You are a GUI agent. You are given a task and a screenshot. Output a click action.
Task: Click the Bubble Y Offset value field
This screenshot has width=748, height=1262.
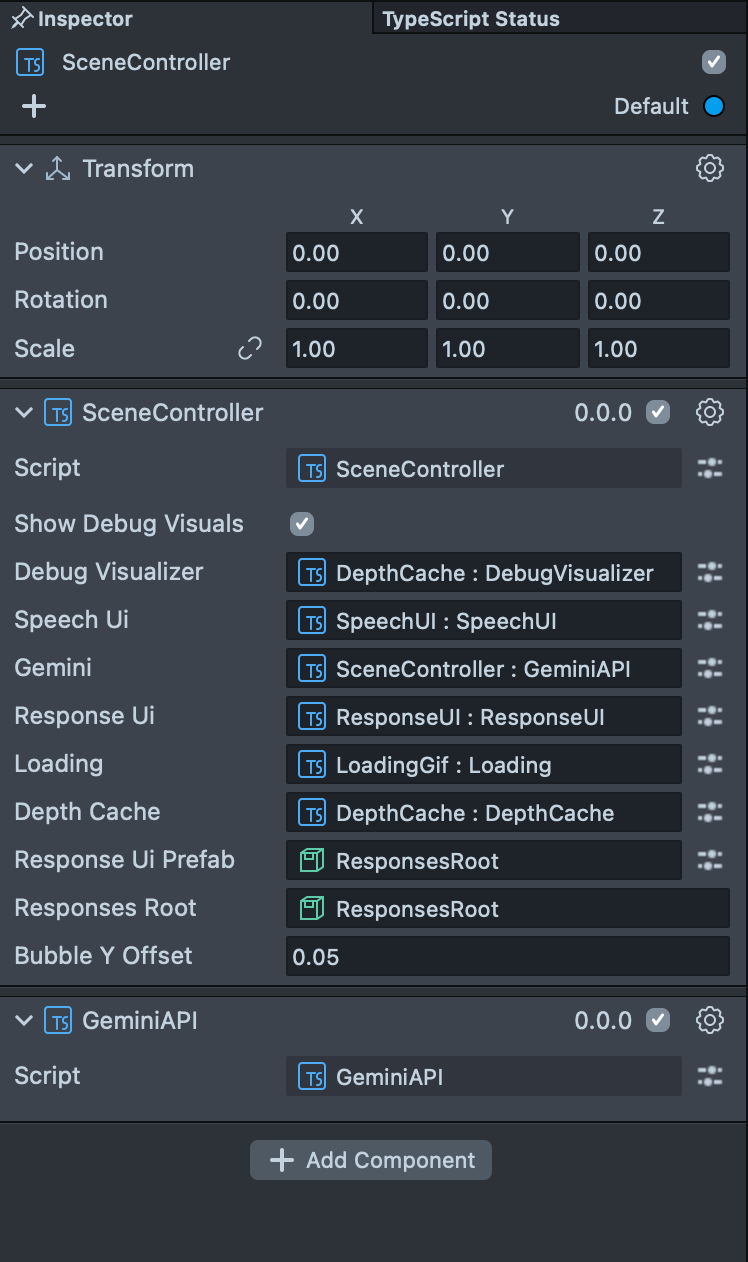(x=507, y=957)
